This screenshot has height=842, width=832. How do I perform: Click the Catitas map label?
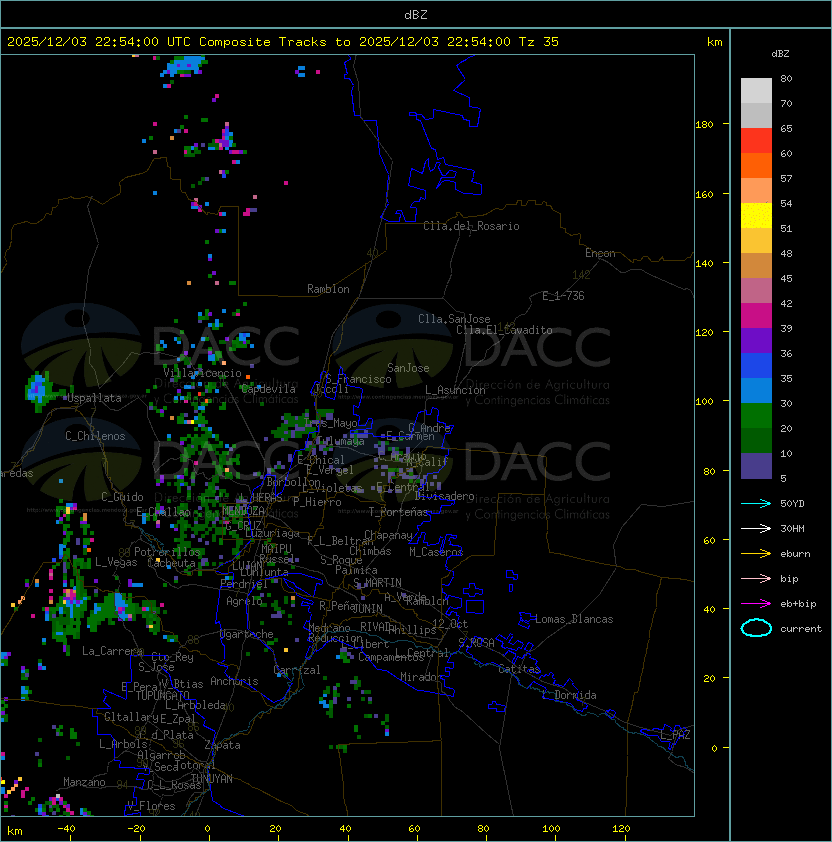click(x=519, y=669)
